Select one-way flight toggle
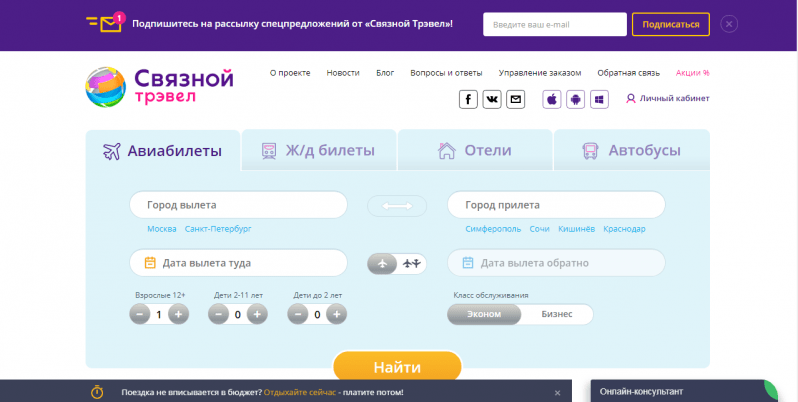Screen dimensions: 798x402 382,264
